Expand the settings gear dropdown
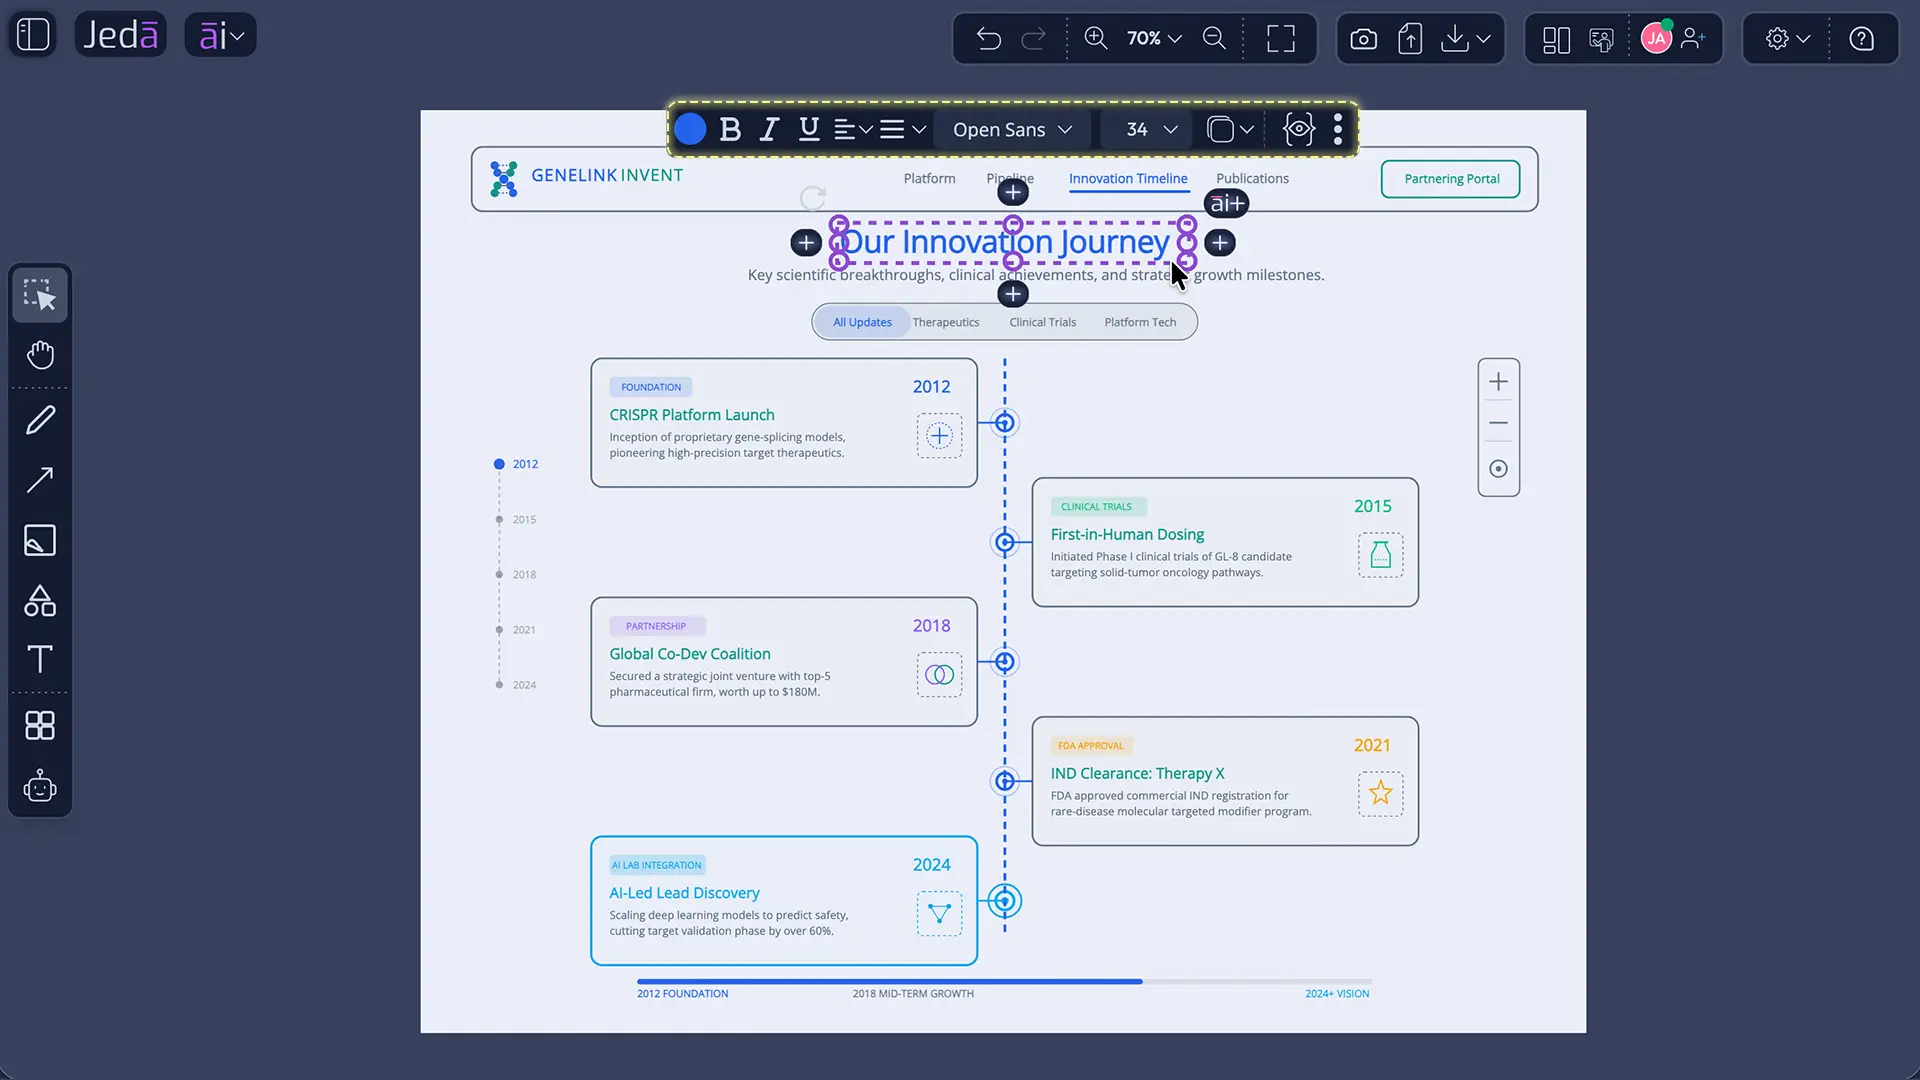Viewport: 1920px width, 1080px height. [x=1788, y=39]
